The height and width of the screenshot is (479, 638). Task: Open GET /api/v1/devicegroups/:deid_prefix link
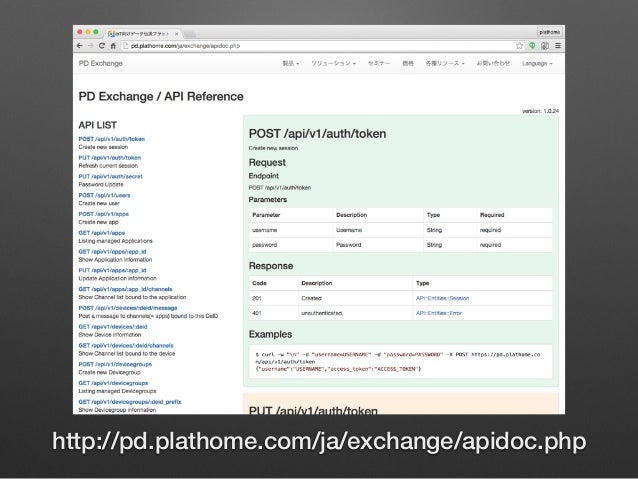(x=130, y=402)
